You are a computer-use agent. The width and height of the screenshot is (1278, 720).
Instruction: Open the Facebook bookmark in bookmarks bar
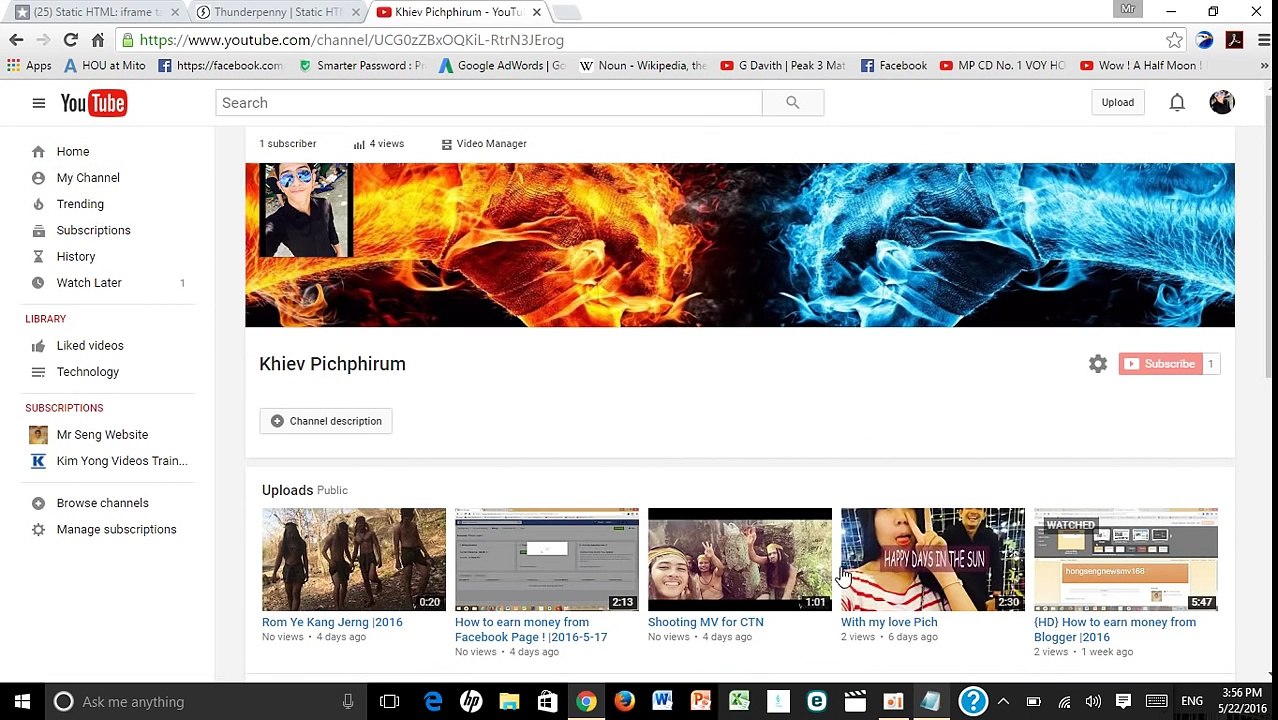point(893,65)
